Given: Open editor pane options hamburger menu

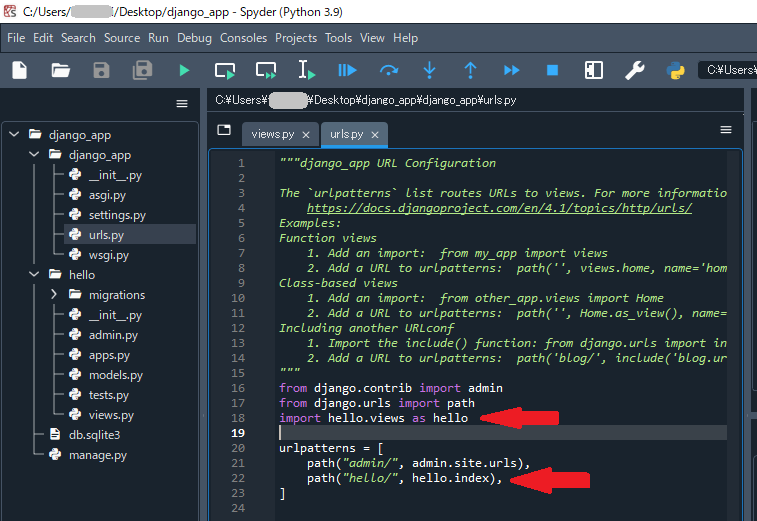Looking at the screenshot, I should click(726, 129).
